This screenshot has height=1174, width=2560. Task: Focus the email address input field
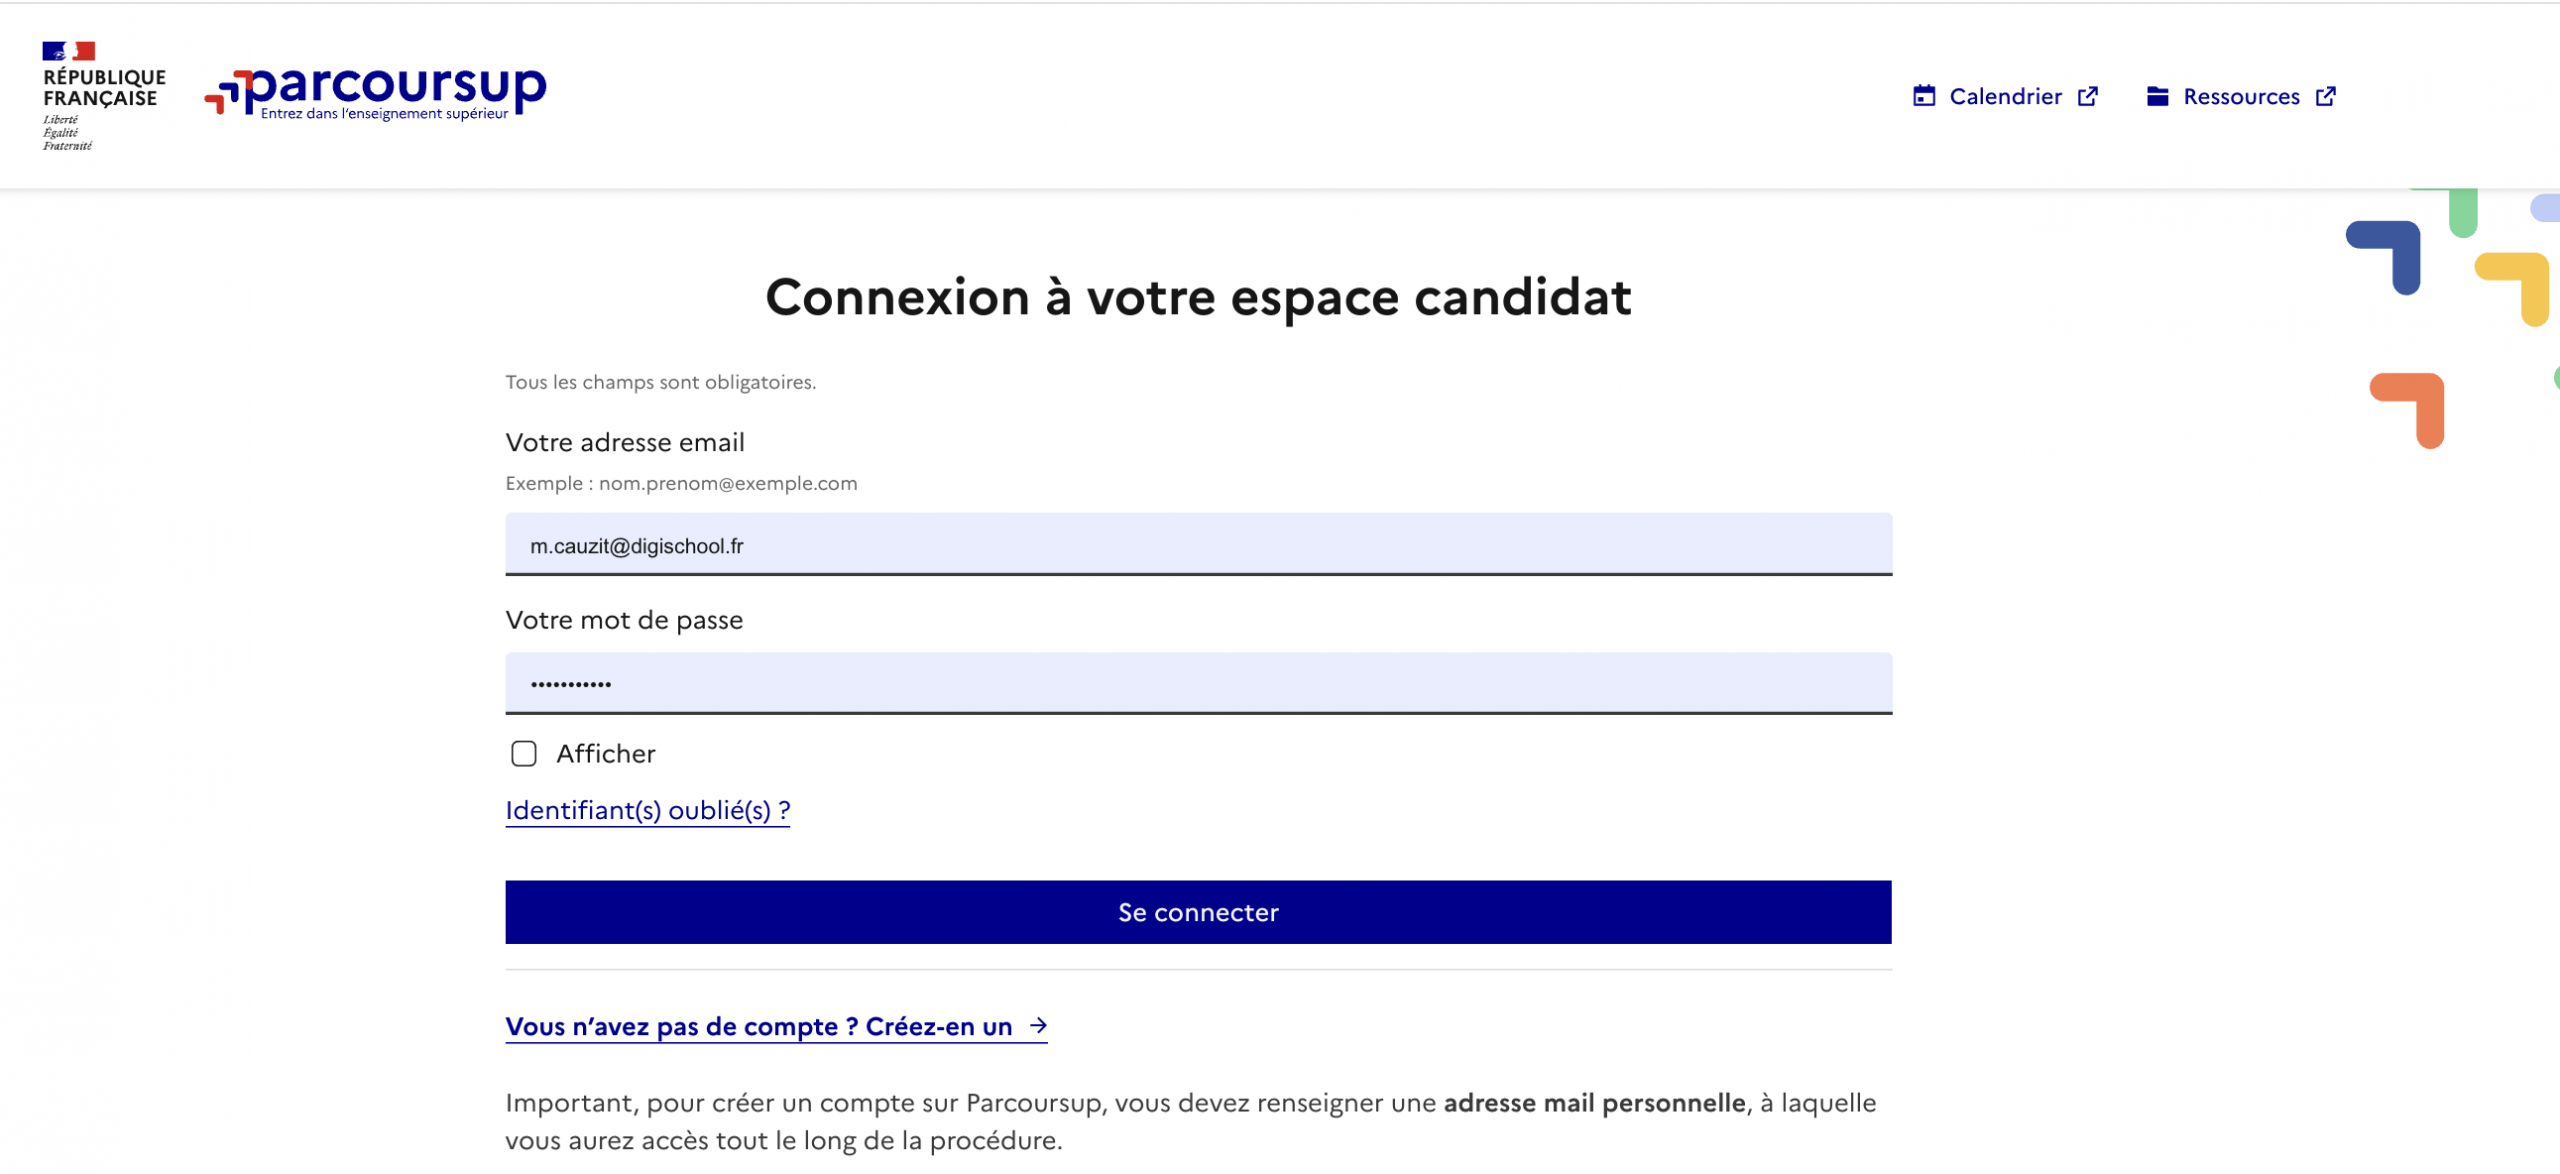click(1198, 544)
